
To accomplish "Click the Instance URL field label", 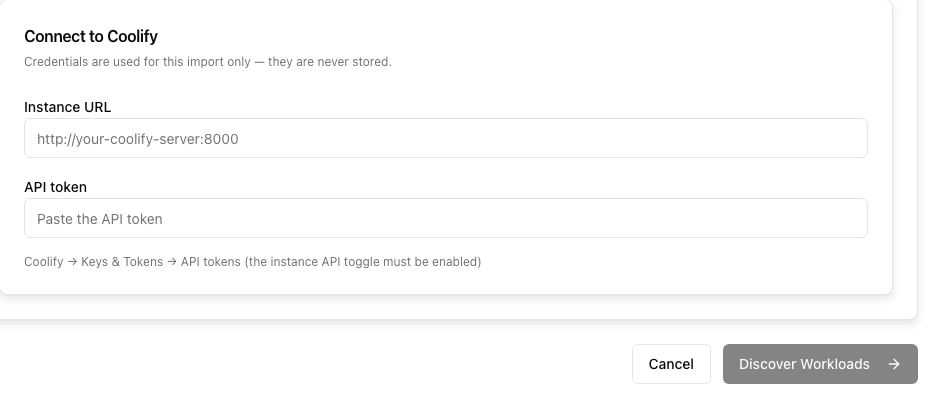I will (x=67, y=107).
